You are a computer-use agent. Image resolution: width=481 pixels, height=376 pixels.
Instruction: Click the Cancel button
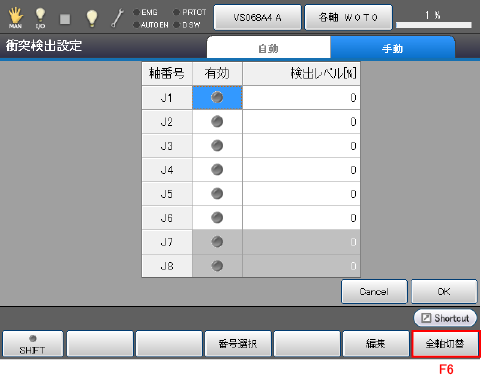[x=374, y=292]
